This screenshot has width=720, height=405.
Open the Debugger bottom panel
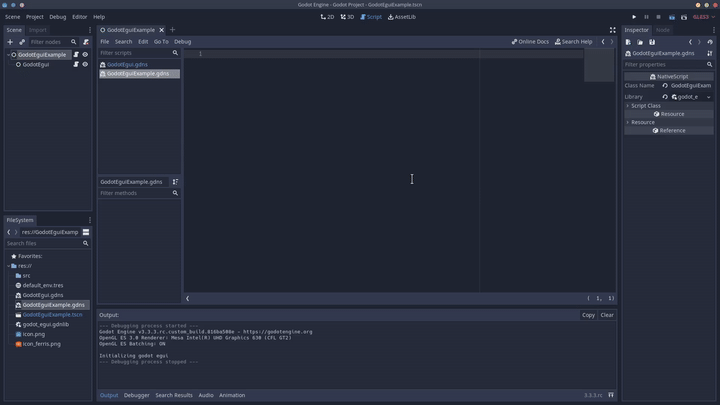click(136, 395)
